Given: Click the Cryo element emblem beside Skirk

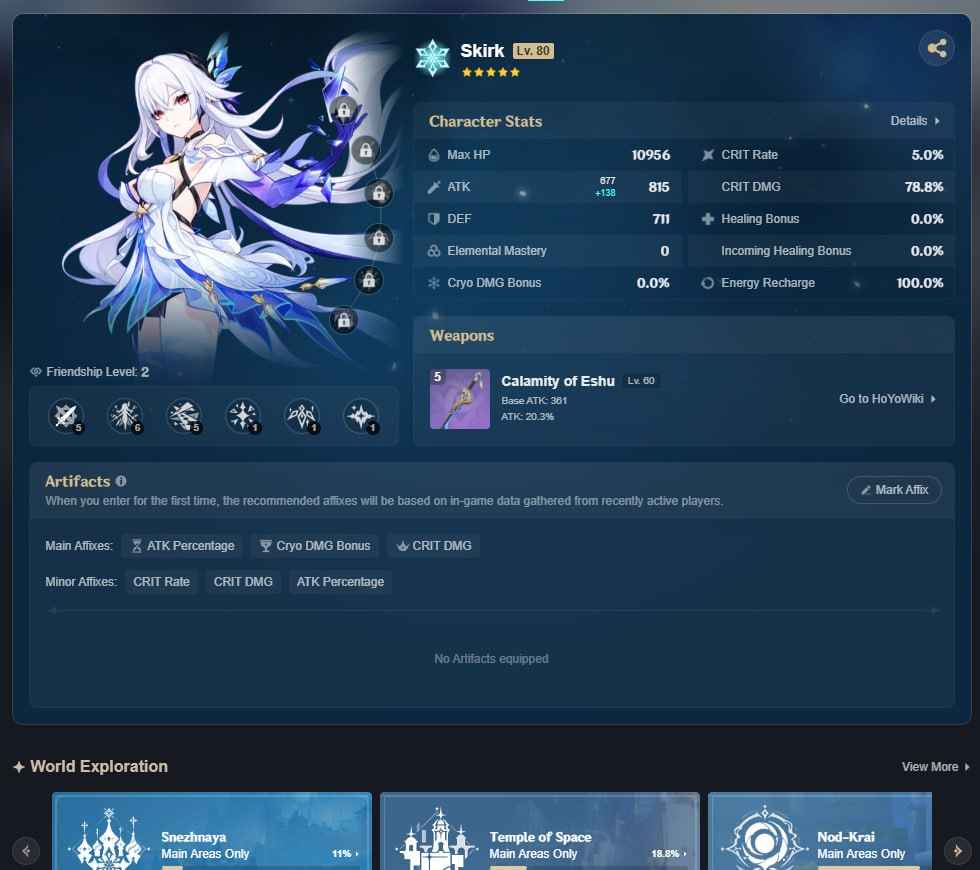Looking at the screenshot, I should (x=432, y=58).
